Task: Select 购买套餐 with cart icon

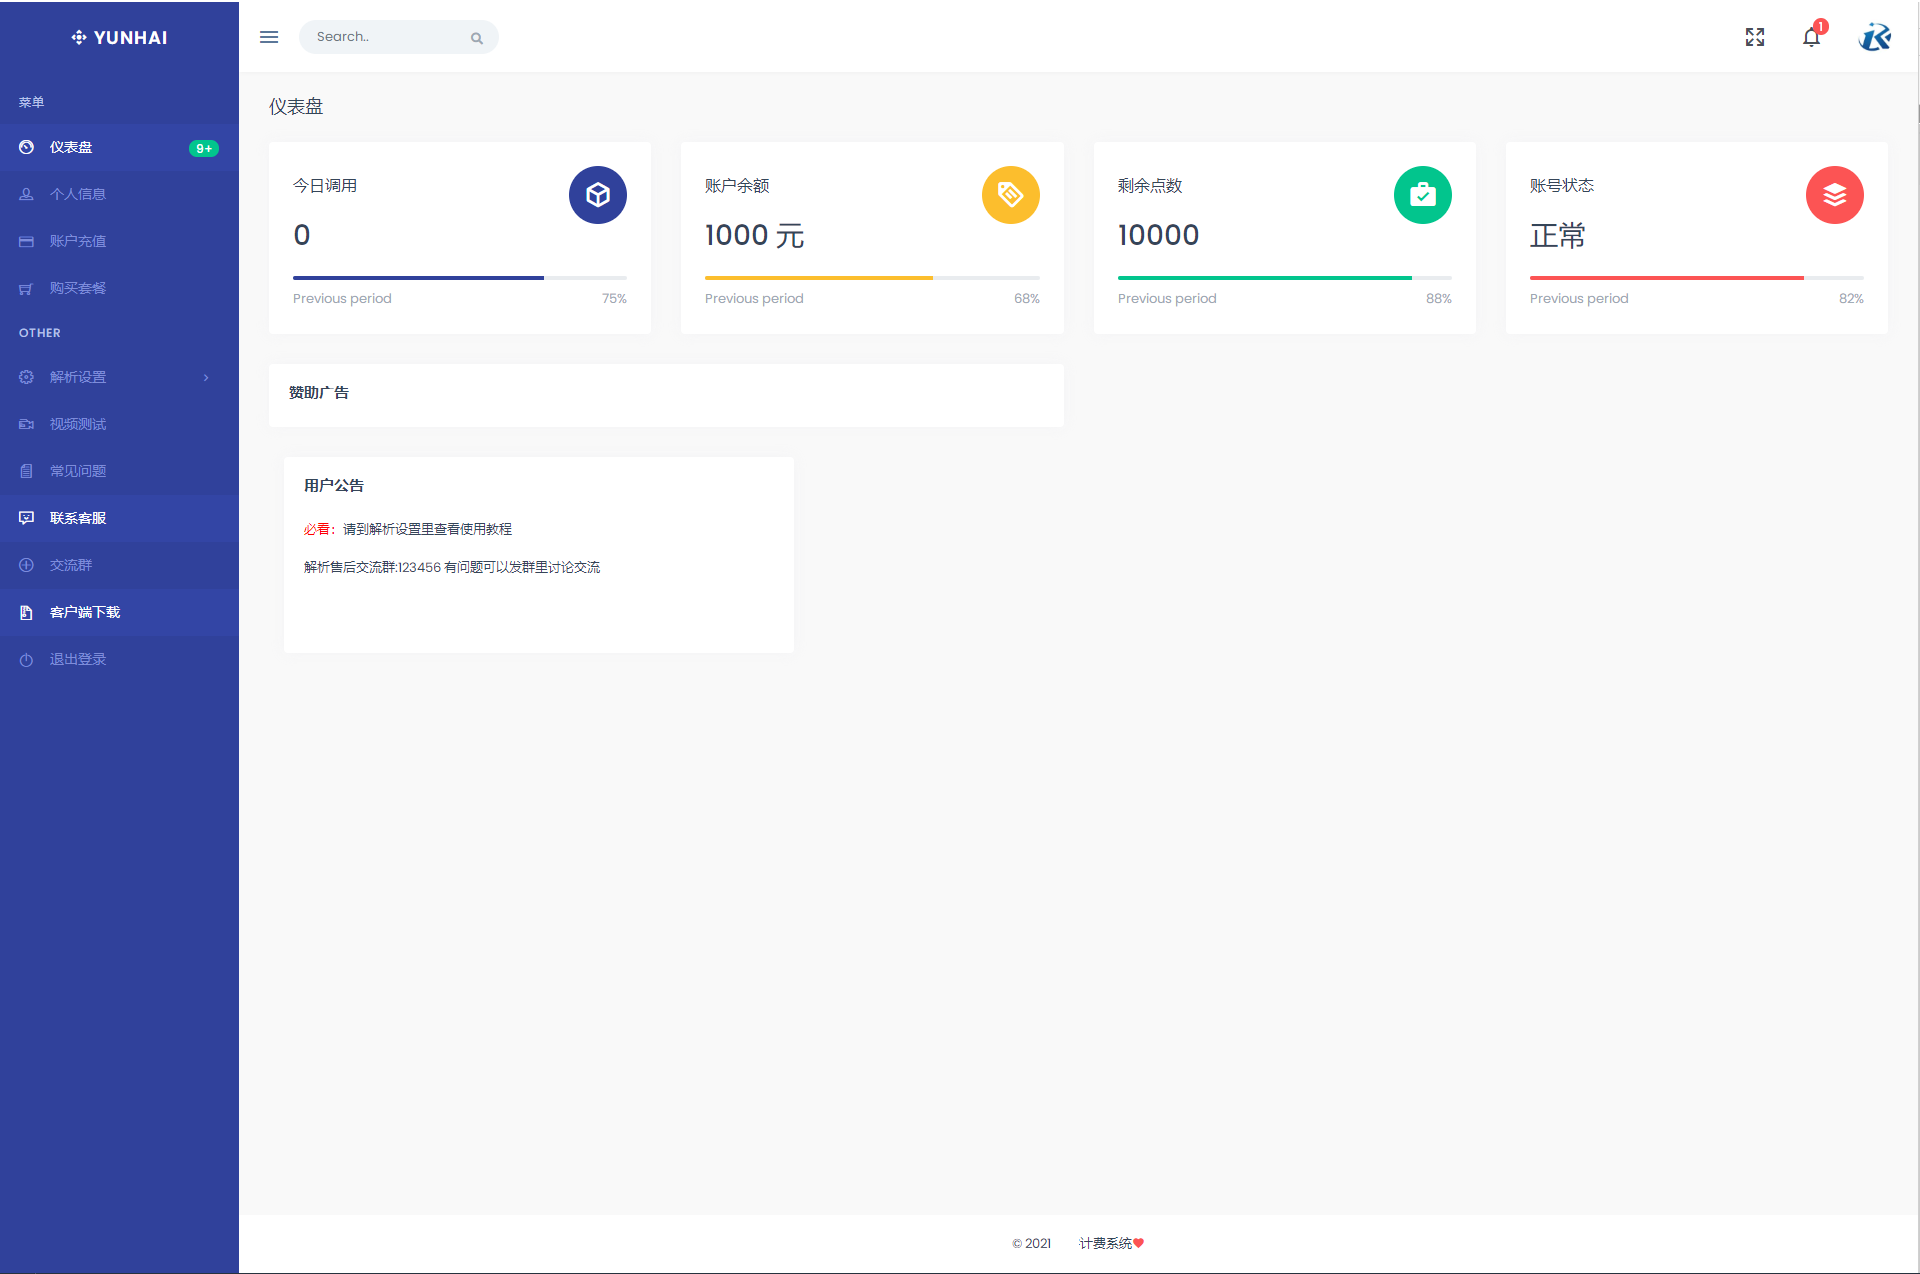Action: 78,289
